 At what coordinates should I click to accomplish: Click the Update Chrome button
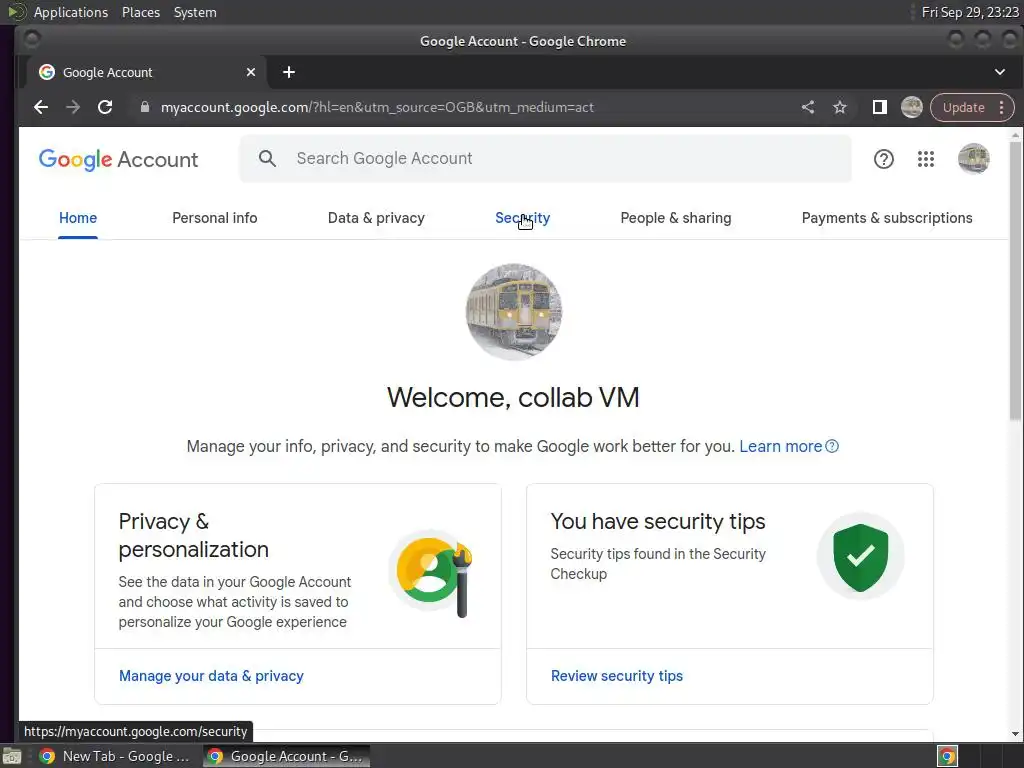[963, 107]
